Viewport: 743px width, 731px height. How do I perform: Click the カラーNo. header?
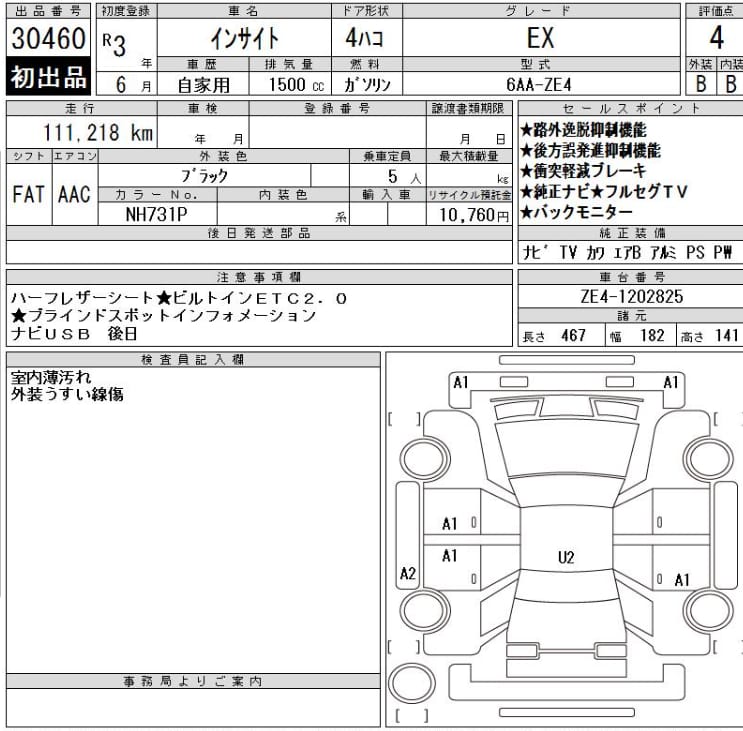tap(156, 195)
